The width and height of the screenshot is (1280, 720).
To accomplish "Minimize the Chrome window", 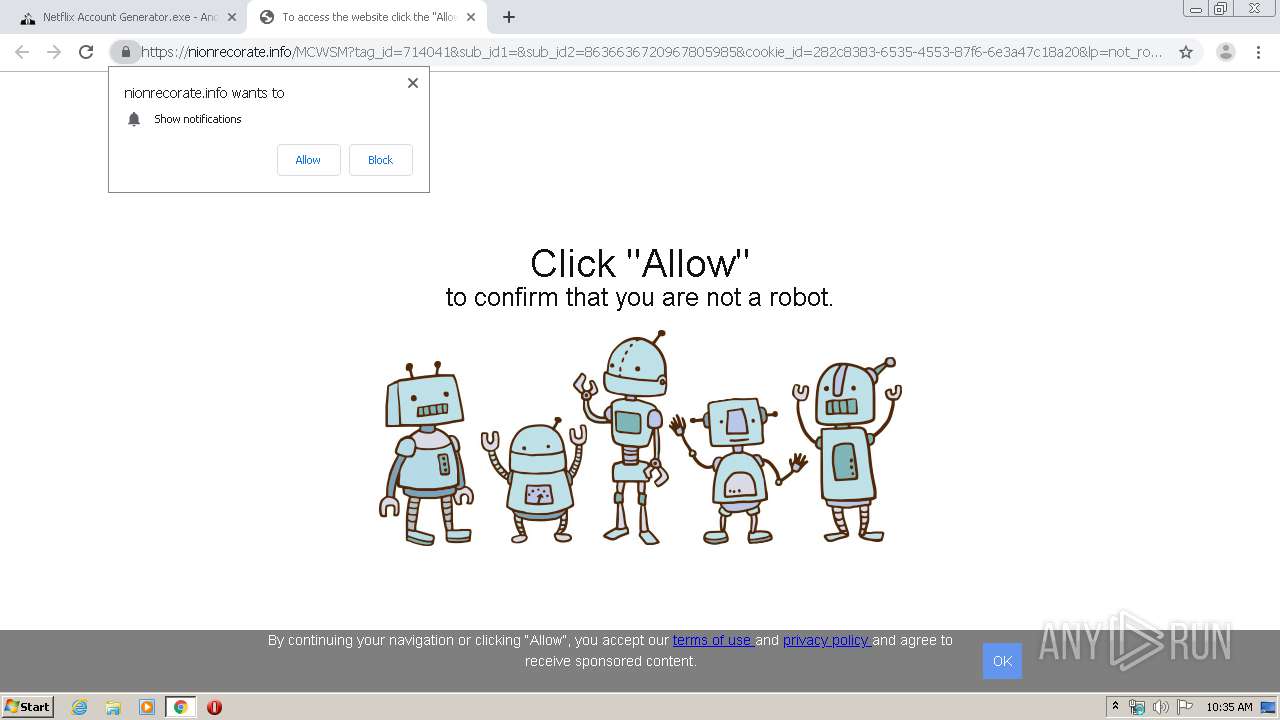I will (1196, 9).
